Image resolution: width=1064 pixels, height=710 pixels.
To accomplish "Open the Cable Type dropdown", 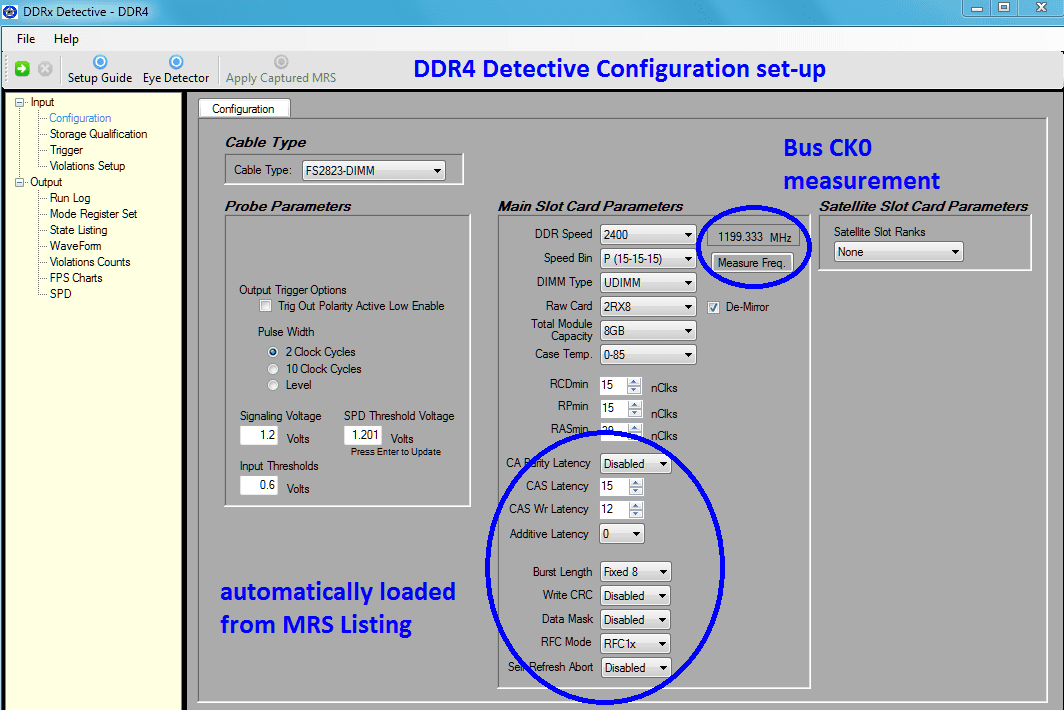I will 374,170.
